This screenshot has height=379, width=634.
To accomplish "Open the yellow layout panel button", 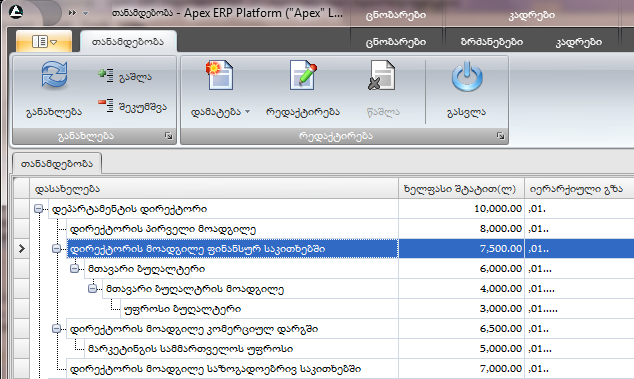I will pyautogui.click(x=44, y=41).
